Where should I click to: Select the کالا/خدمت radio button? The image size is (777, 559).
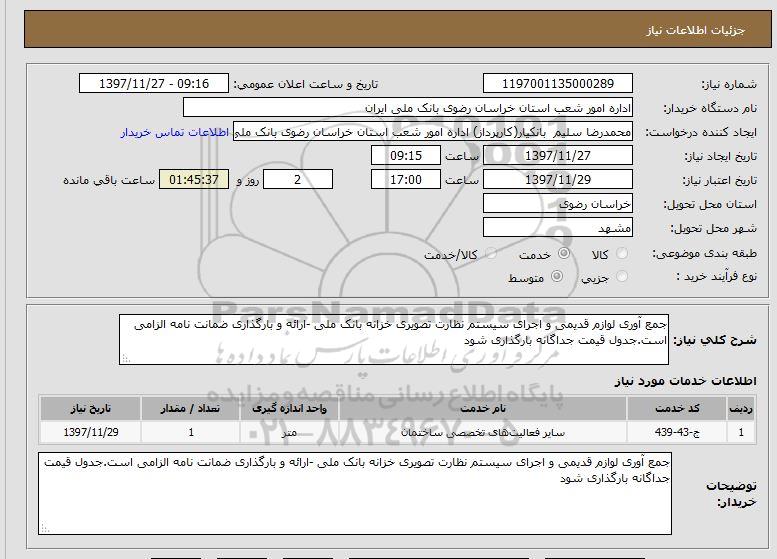(491, 254)
